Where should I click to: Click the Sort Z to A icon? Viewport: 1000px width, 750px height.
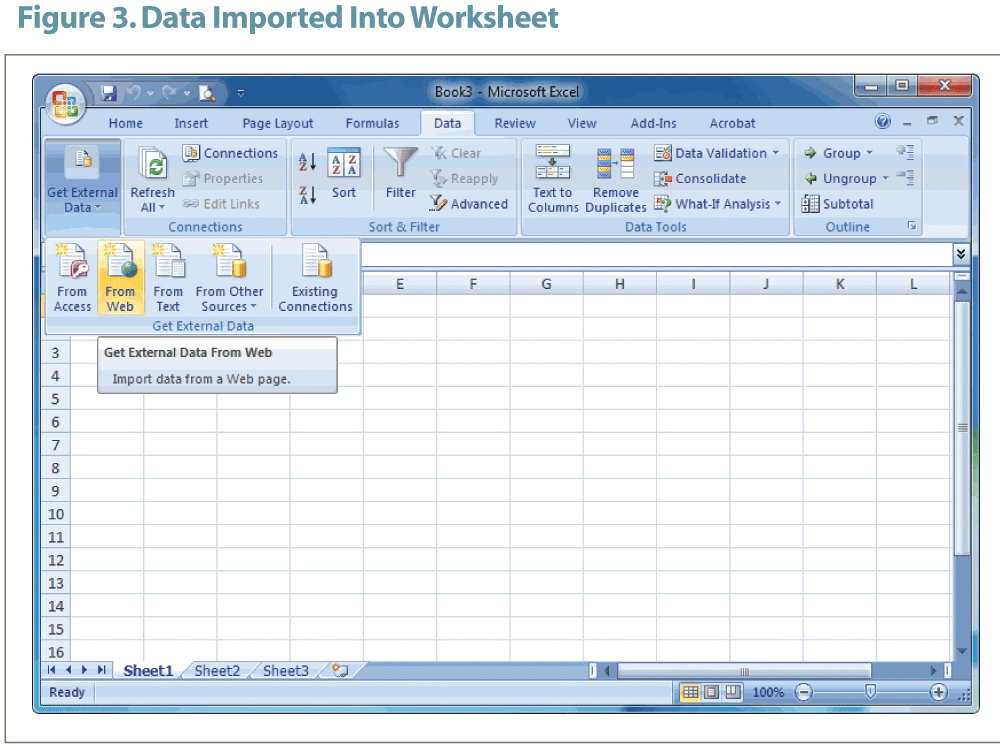click(x=307, y=195)
